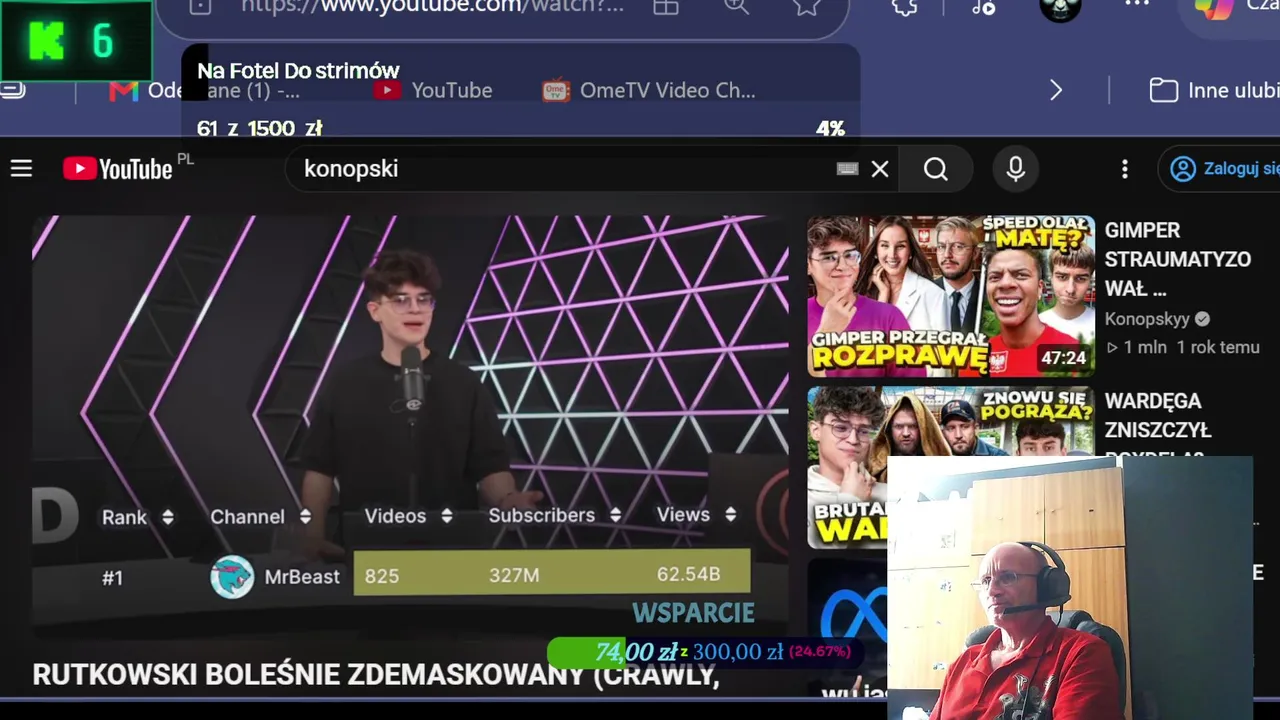Open the split screen icon in address bar
The height and width of the screenshot is (720, 1280).
tap(666, 6)
